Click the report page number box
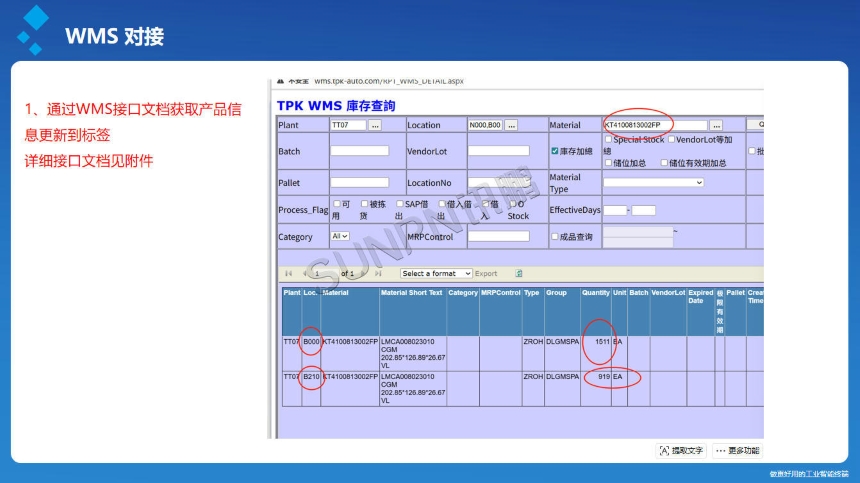Screen dimensions: 860x483 coord(324,273)
